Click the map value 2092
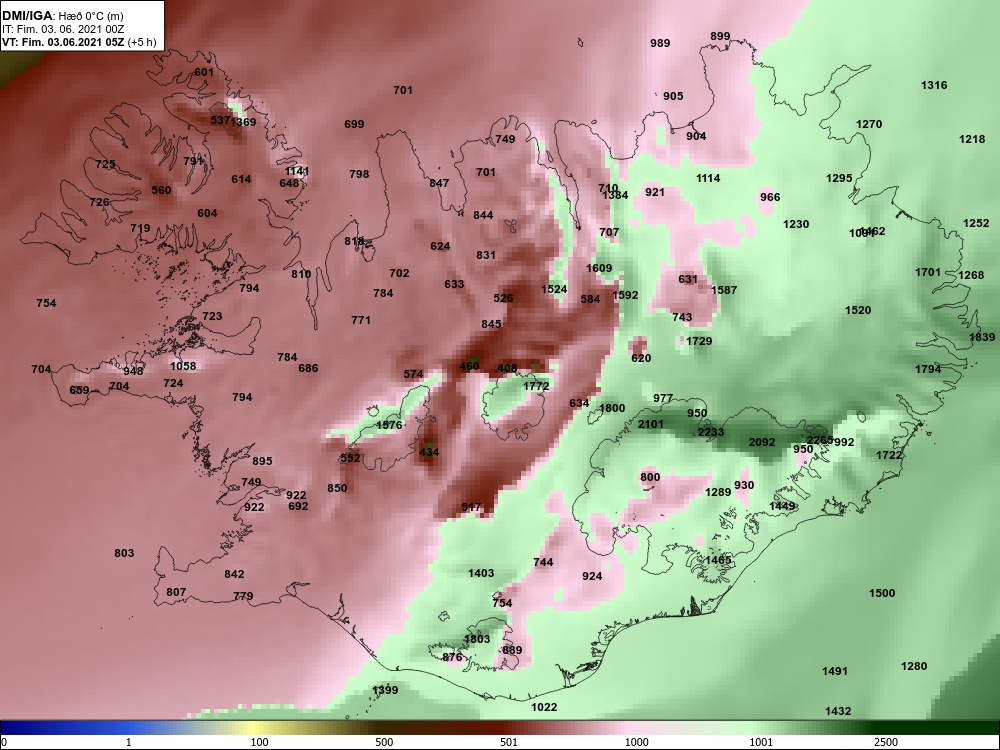 click(761, 443)
